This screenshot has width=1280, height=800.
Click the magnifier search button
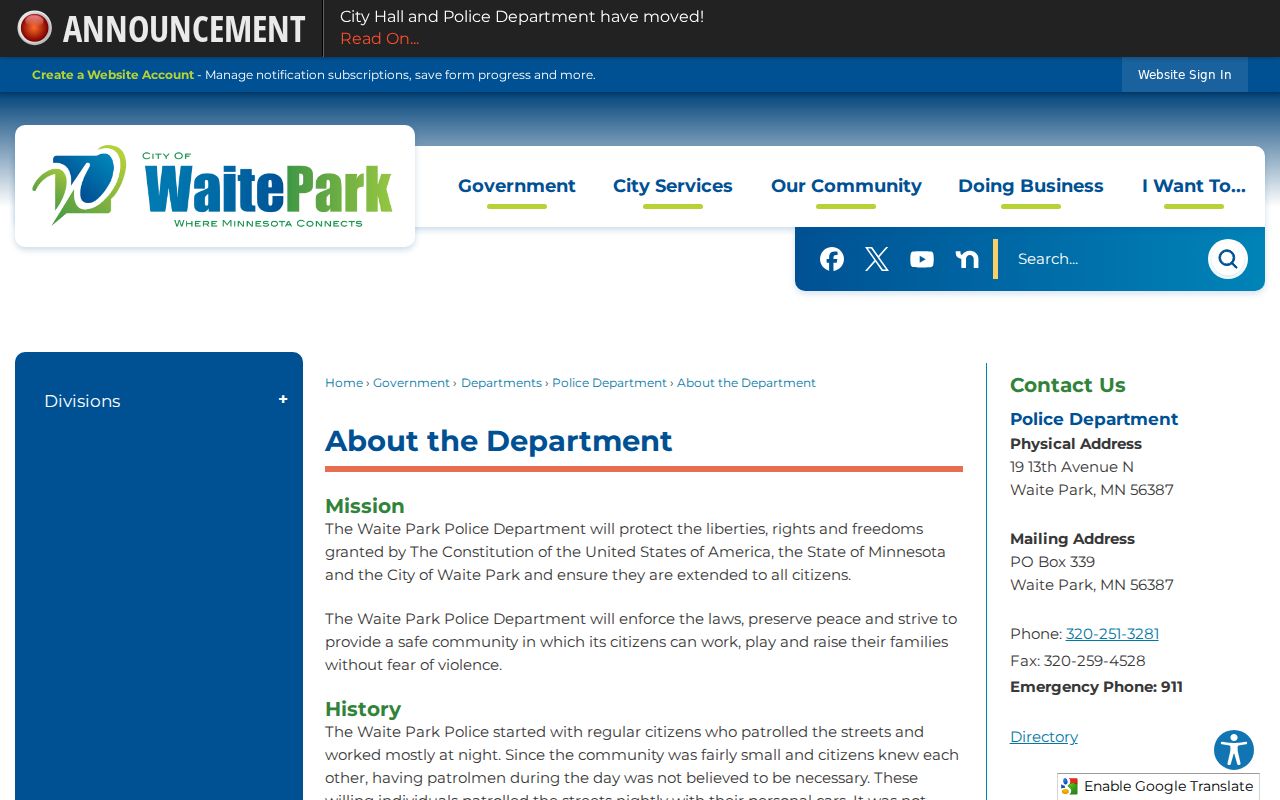1228,259
